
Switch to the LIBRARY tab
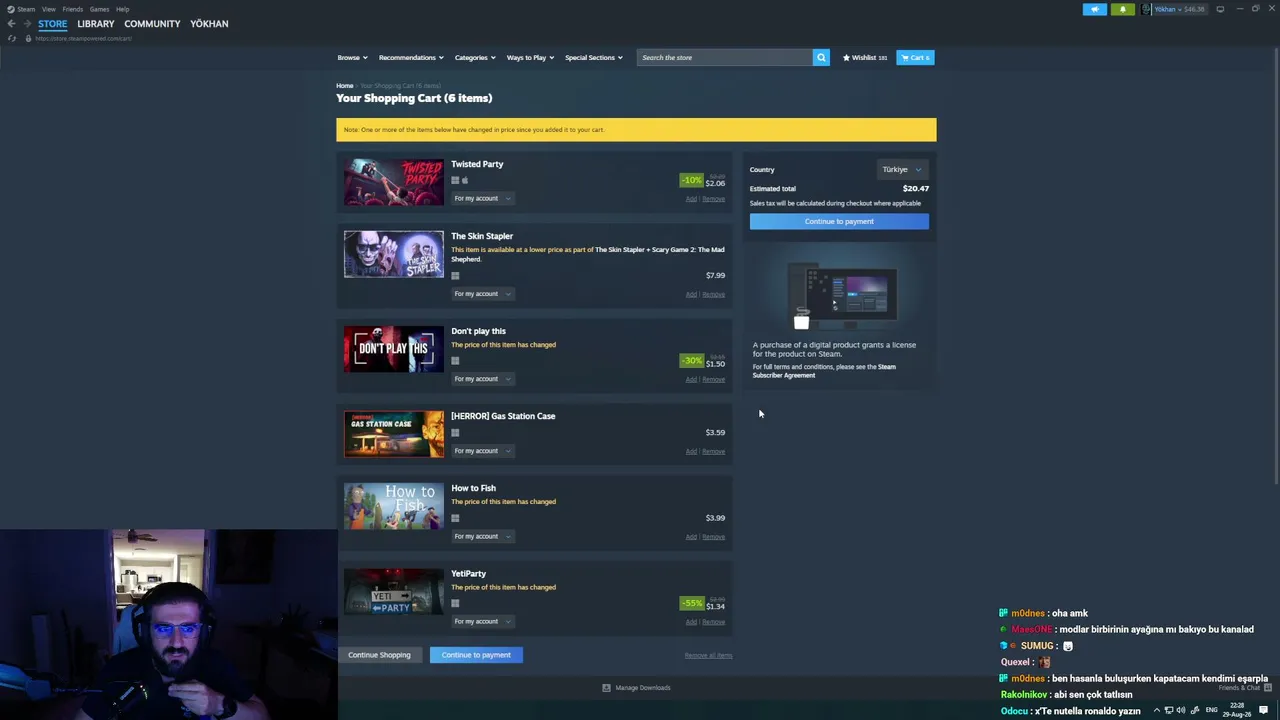(x=96, y=24)
